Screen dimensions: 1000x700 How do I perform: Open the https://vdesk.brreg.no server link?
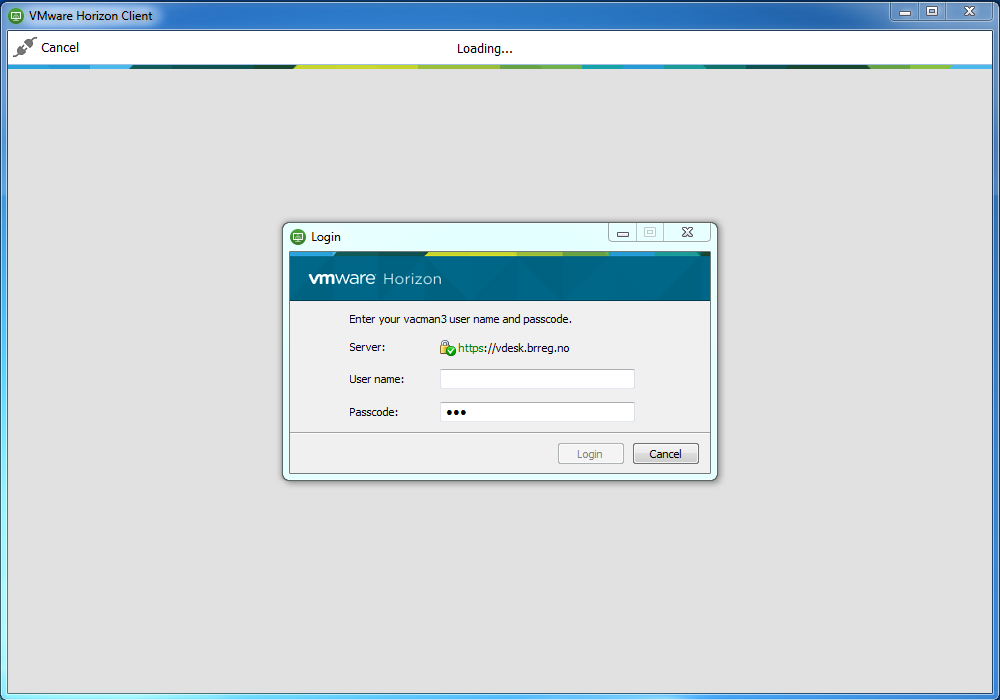[513, 348]
